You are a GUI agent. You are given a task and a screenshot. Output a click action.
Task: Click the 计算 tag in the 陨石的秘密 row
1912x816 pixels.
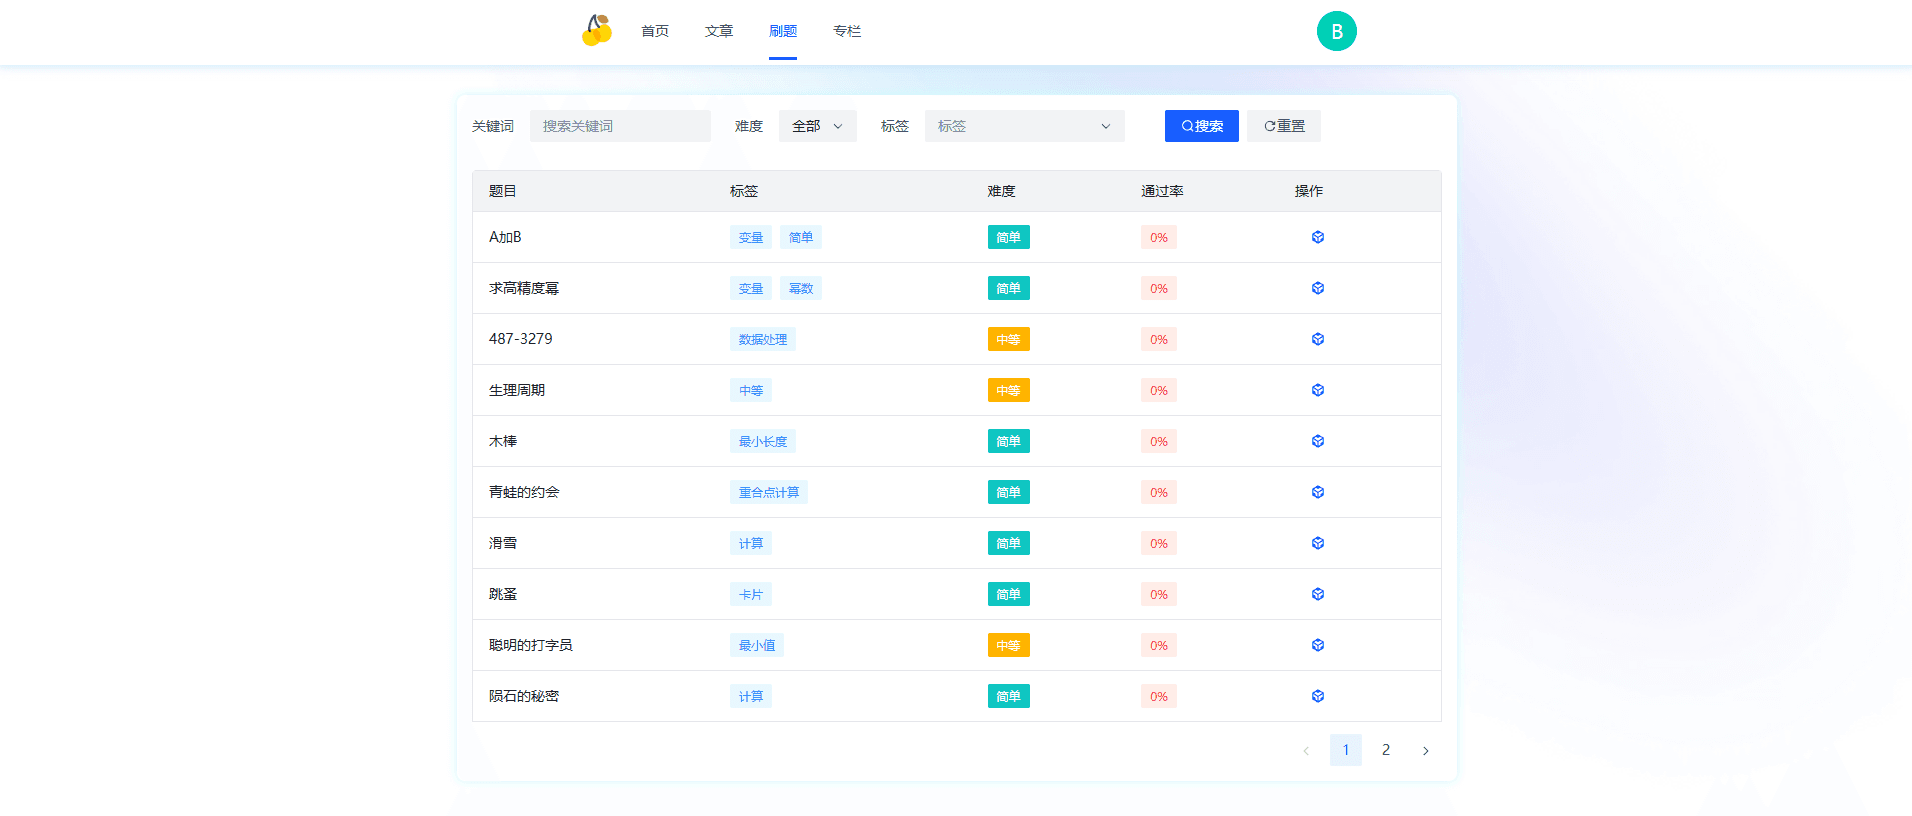[751, 696]
